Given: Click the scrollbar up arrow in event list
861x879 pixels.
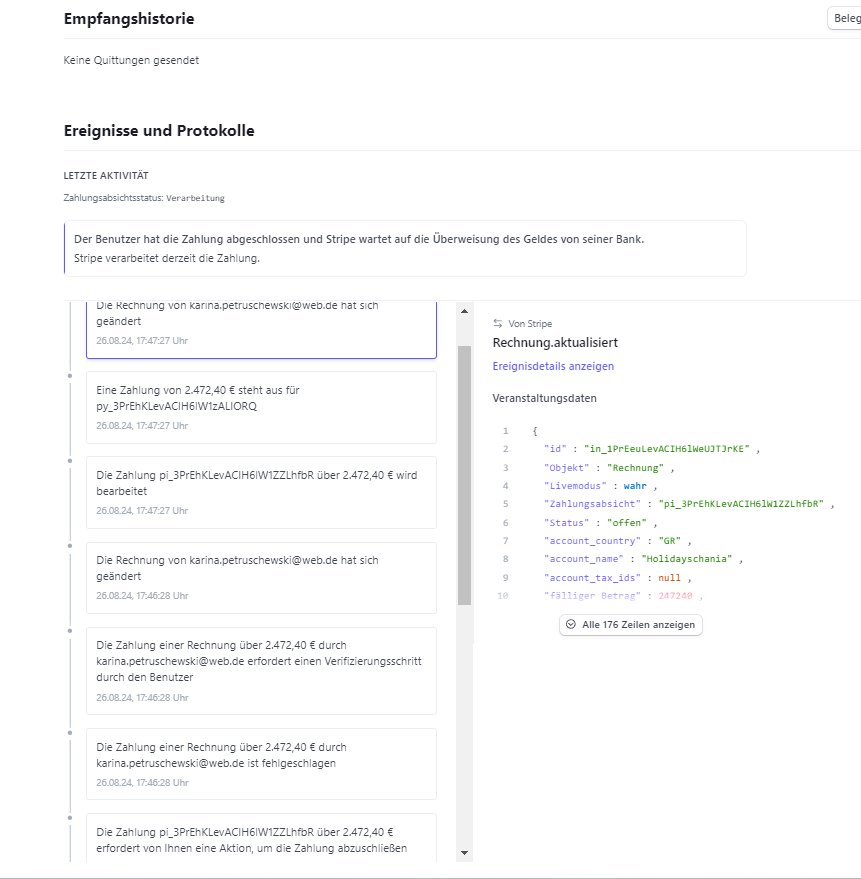Looking at the screenshot, I should coord(464,311).
